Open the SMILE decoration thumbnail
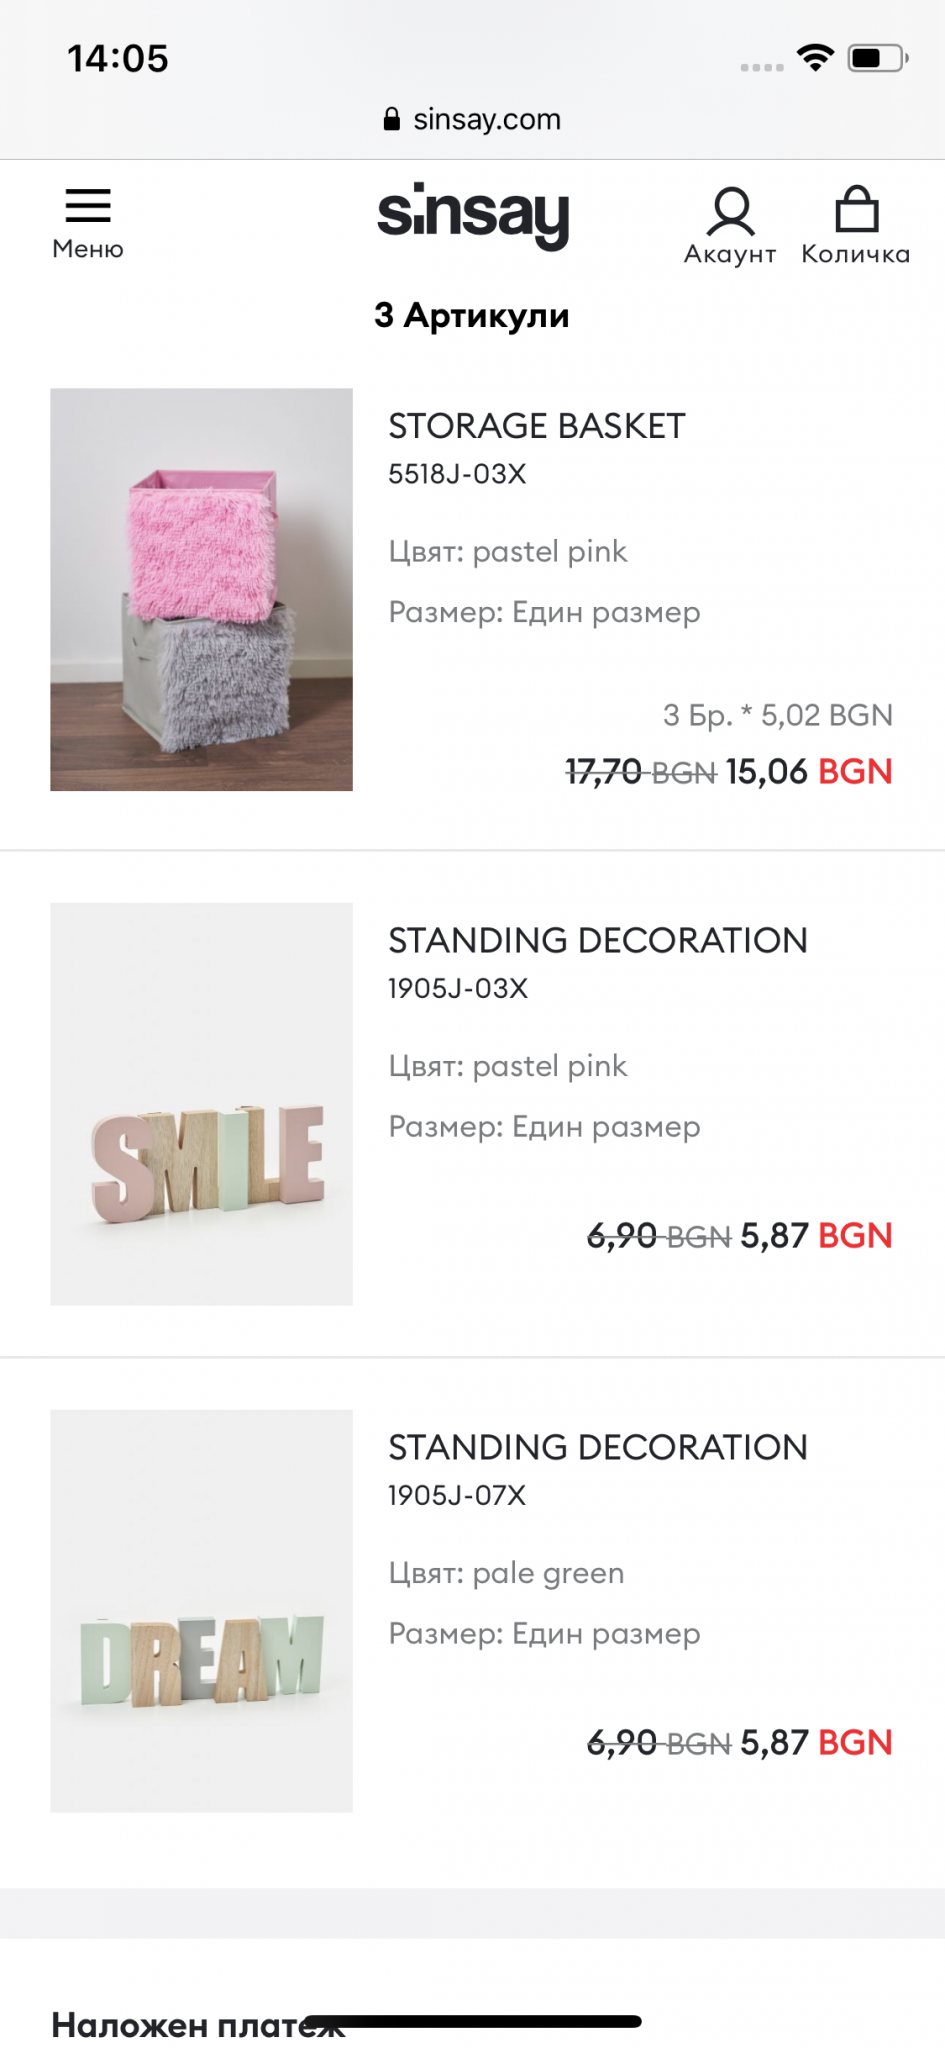The image size is (945, 2048). tap(201, 1104)
